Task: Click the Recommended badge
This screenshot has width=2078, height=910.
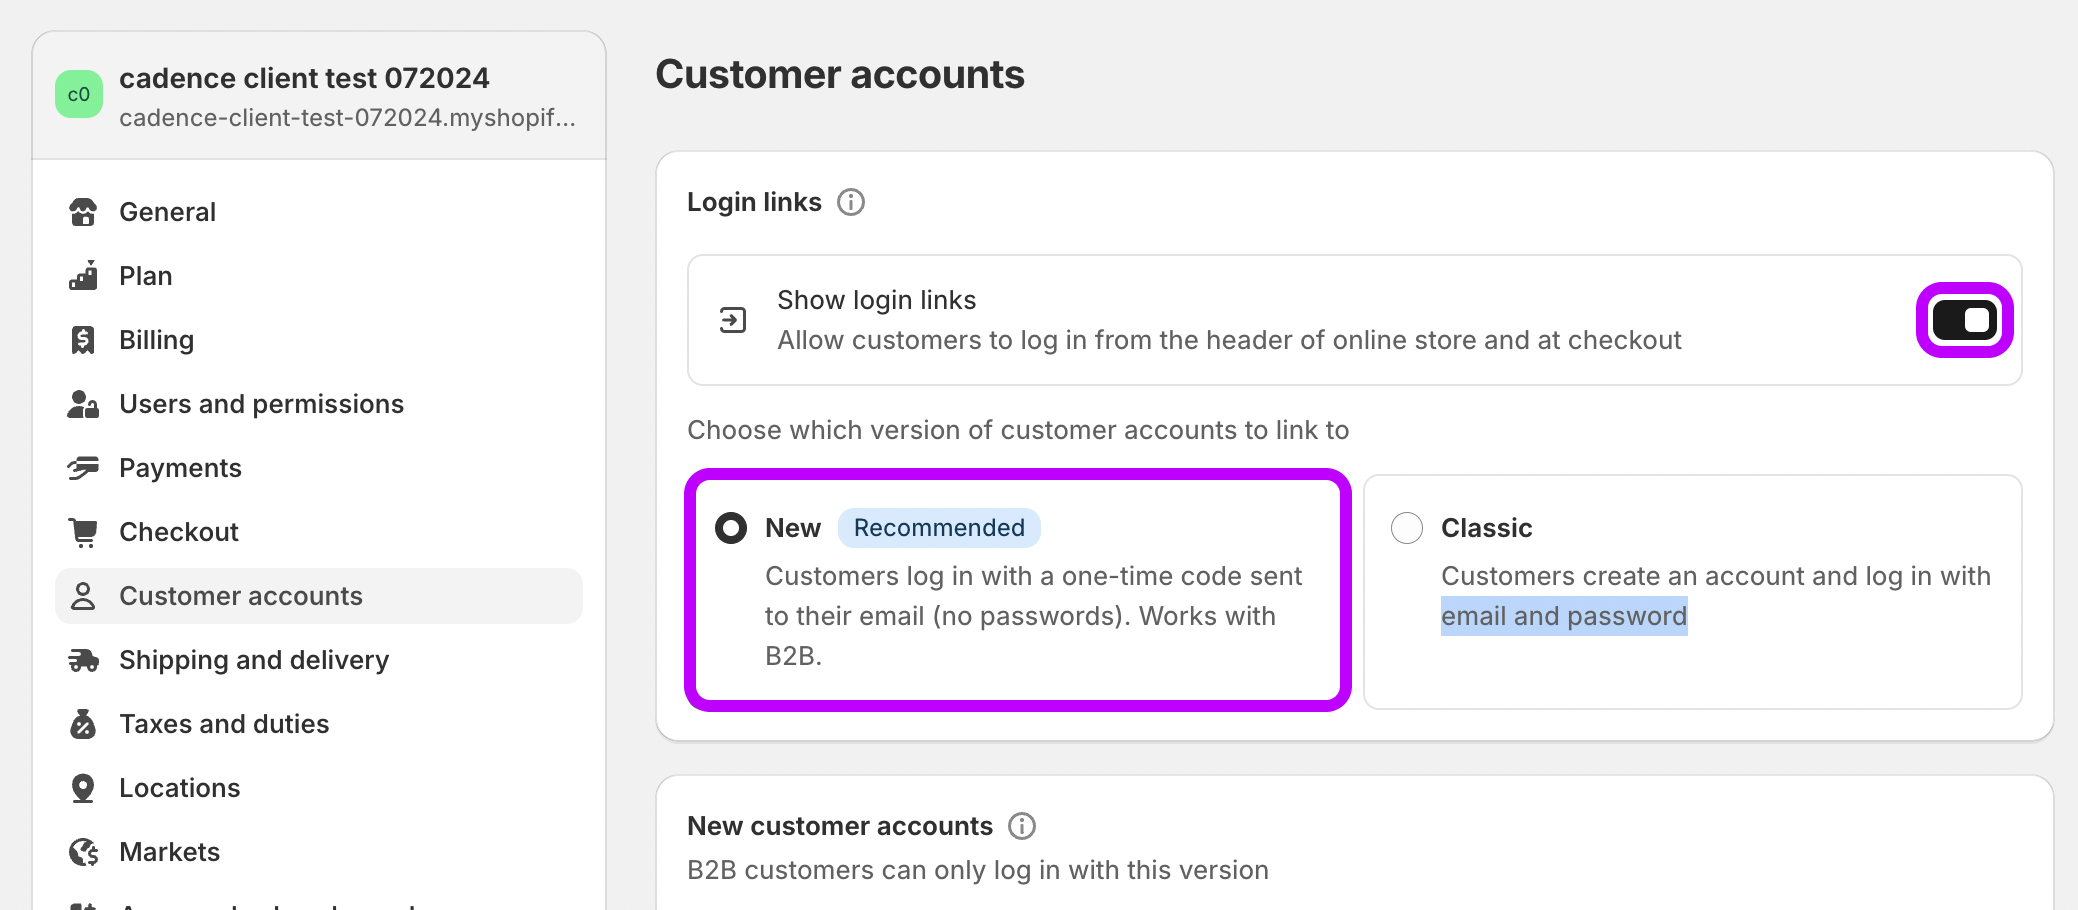Action: pyautogui.click(x=939, y=528)
